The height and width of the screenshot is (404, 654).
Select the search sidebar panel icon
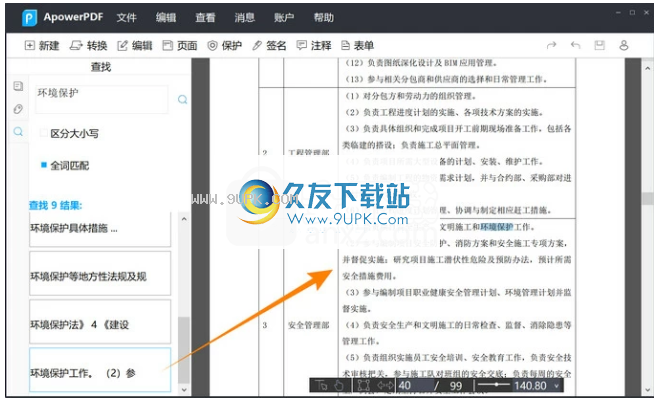pyautogui.click(x=18, y=132)
